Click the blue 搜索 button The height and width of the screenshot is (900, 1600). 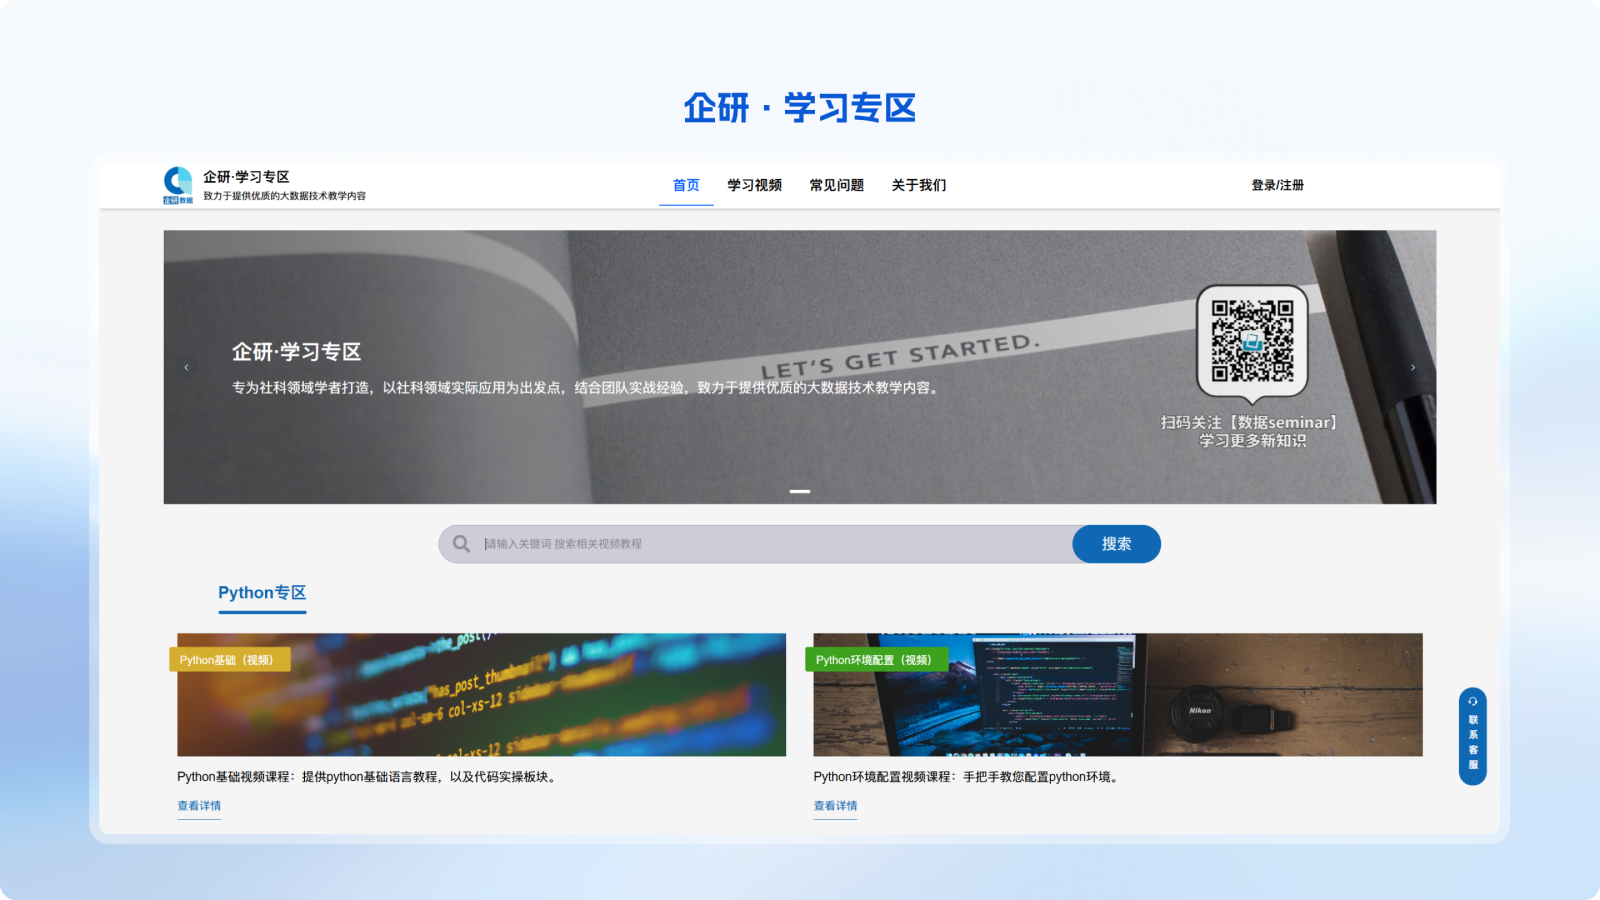(x=1116, y=544)
